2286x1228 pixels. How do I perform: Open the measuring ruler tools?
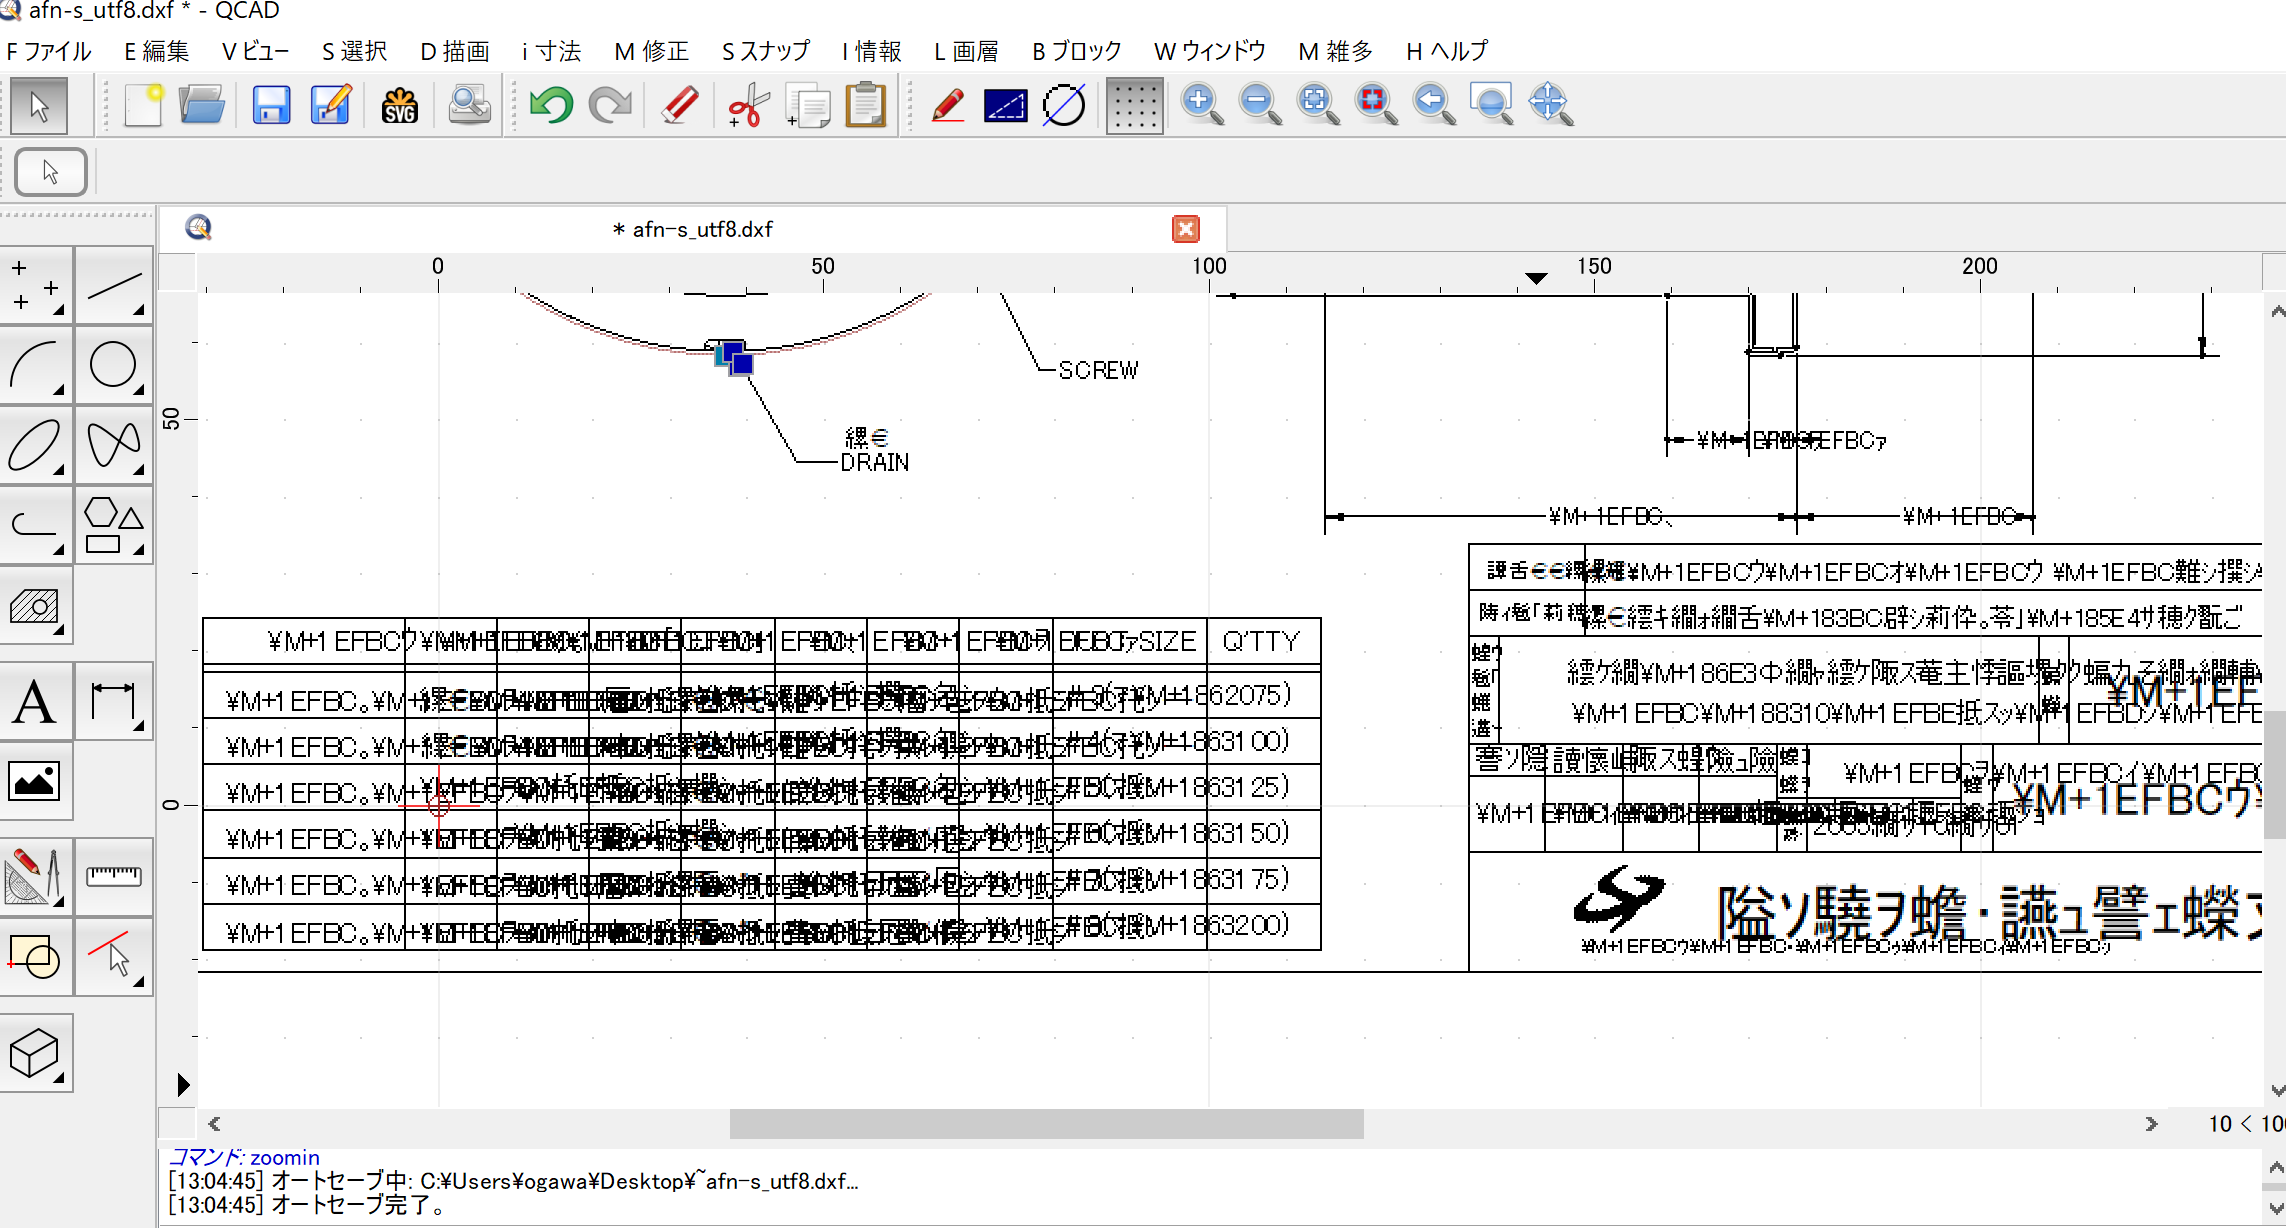tap(114, 877)
